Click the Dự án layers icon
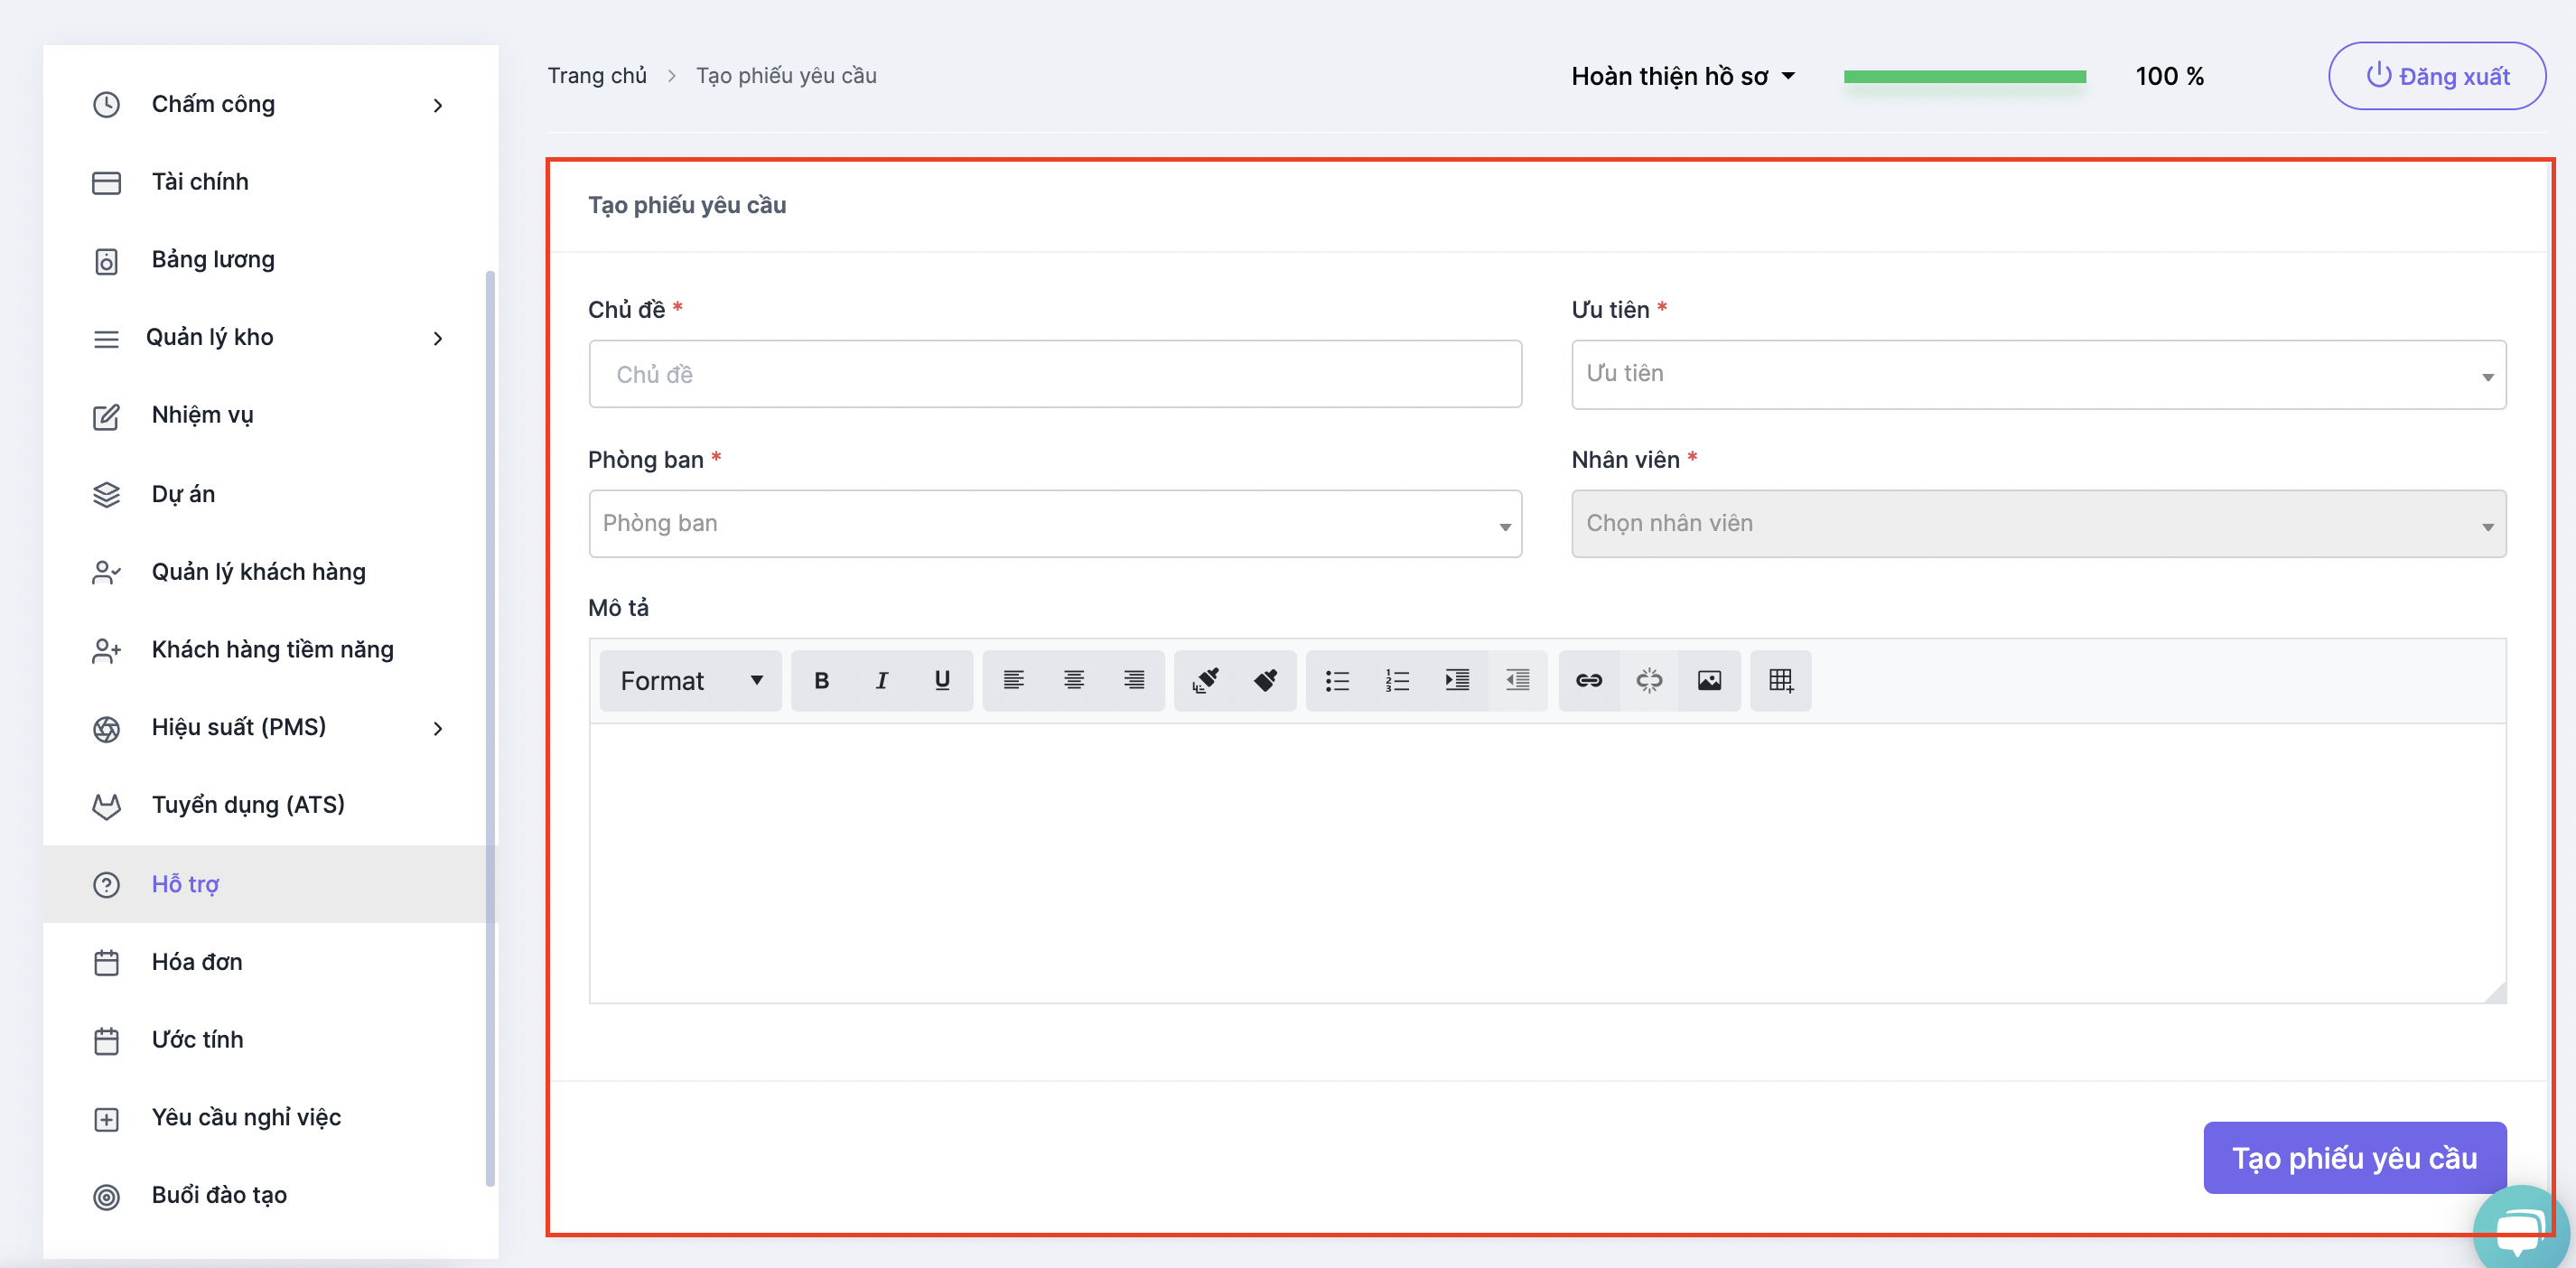Viewport: 2576px width, 1268px height. tap(106, 494)
